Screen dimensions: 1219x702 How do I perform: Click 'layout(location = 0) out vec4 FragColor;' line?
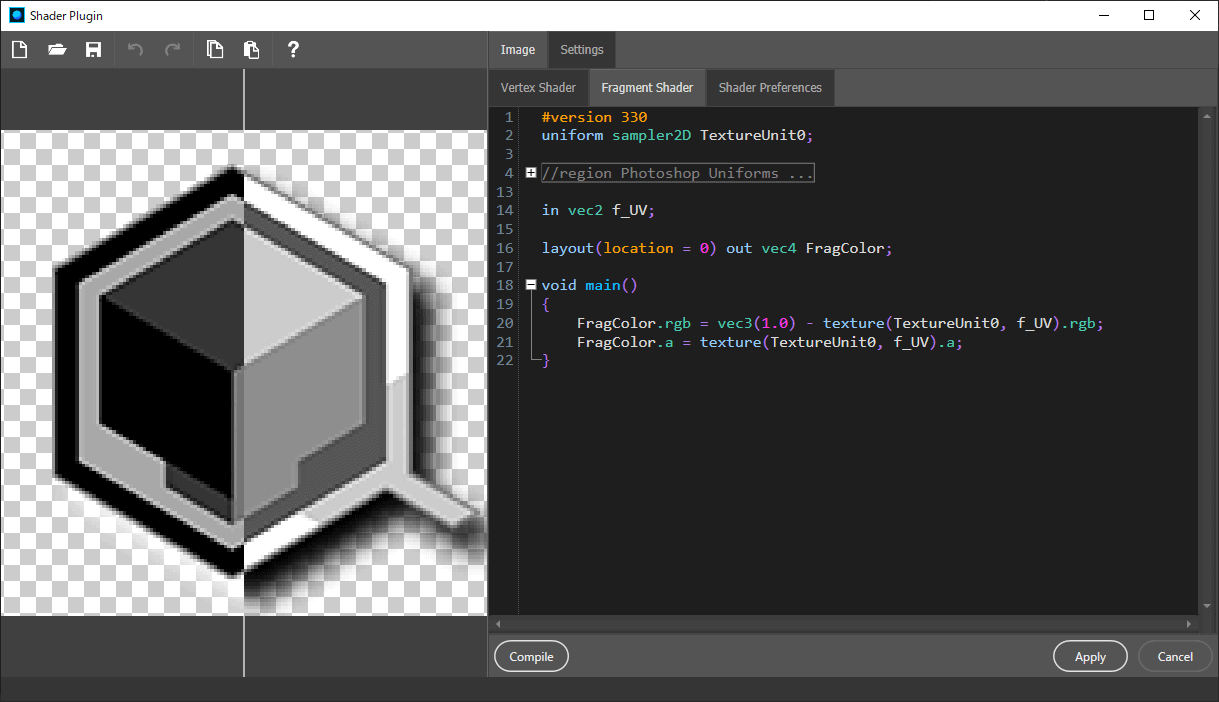click(716, 248)
